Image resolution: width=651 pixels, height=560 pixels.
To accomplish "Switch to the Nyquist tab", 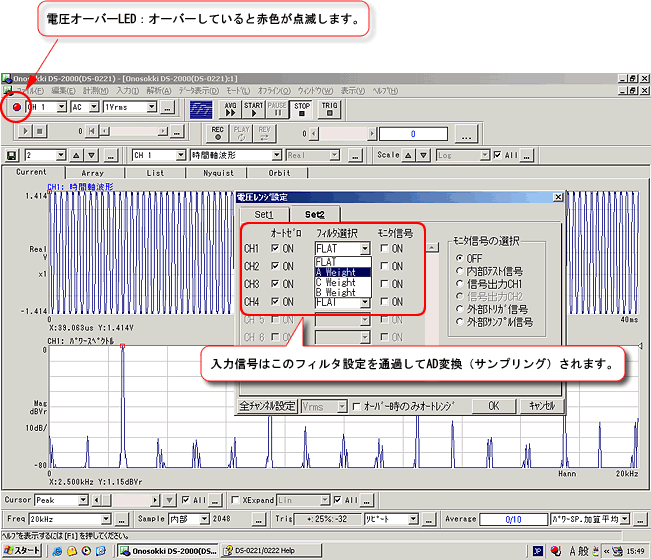I will pyautogui.click(x=218, y=172).
